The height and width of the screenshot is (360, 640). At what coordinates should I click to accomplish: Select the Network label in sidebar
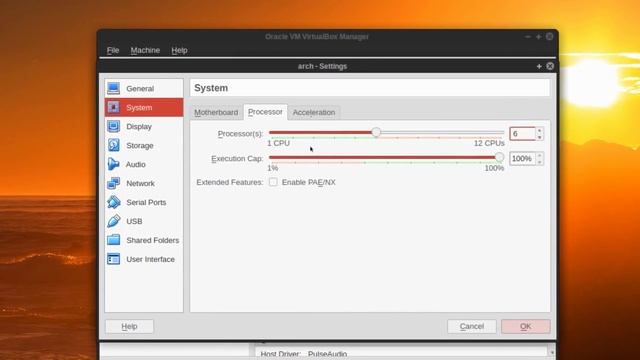click(140, 183)
